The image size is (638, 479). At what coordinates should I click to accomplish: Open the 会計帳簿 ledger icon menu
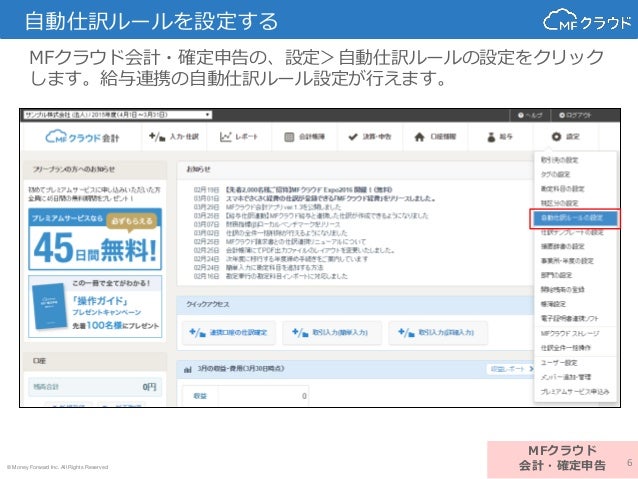(x=304, y=137)
